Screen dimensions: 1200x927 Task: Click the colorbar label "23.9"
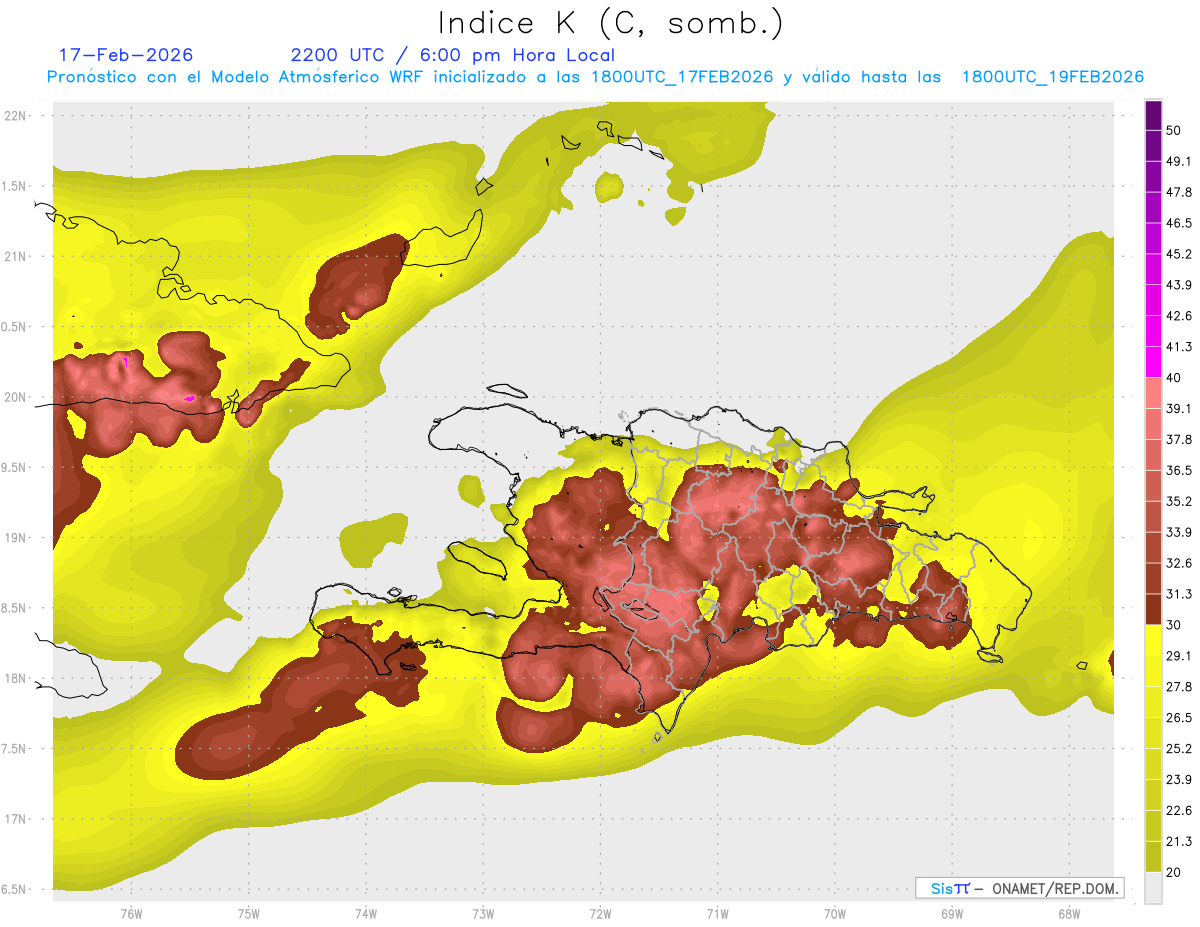(x=1179, y=779)
